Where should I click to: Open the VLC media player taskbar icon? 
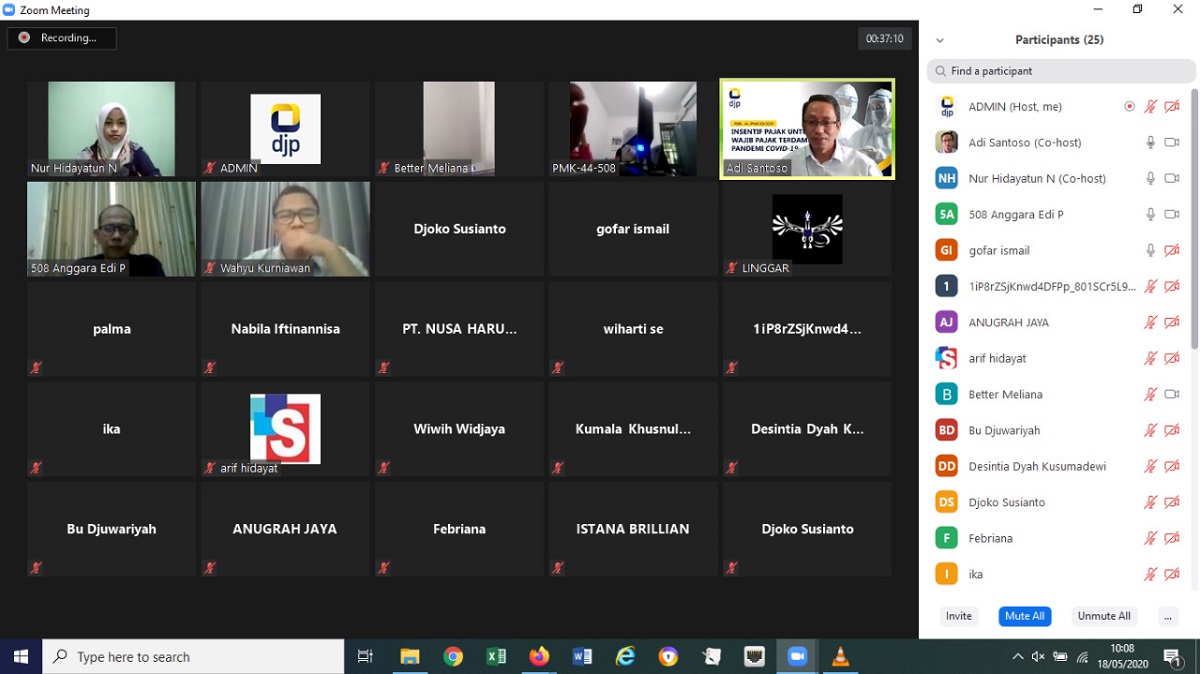[840, 657]
